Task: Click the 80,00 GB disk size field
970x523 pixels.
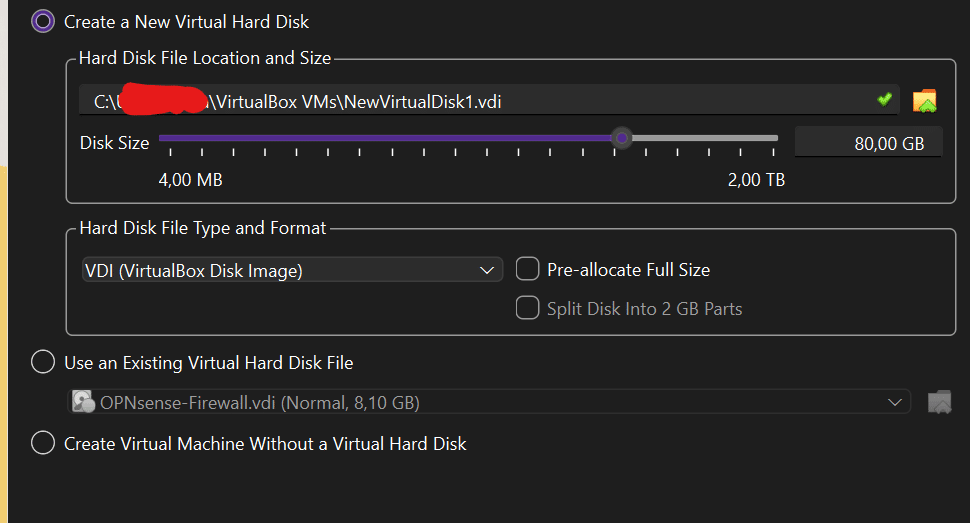Action: coord(868,143)
